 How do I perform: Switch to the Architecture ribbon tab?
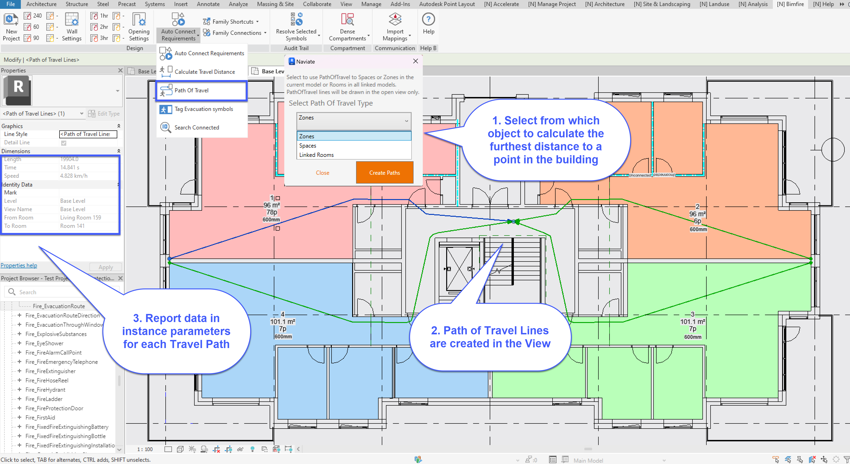[41, 4]
